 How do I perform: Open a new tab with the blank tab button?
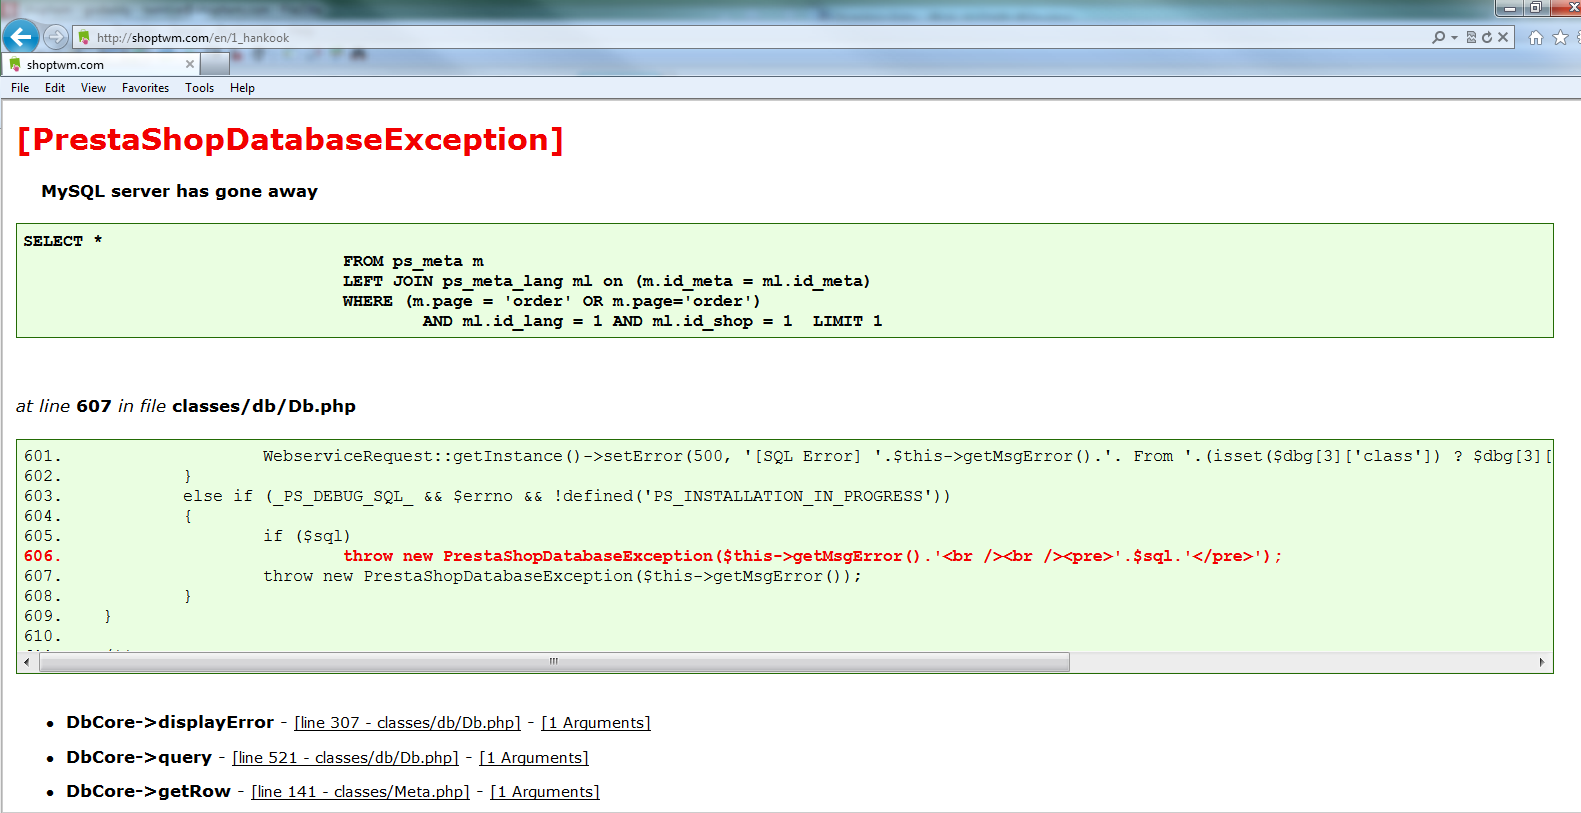click(x=215, y=64)
